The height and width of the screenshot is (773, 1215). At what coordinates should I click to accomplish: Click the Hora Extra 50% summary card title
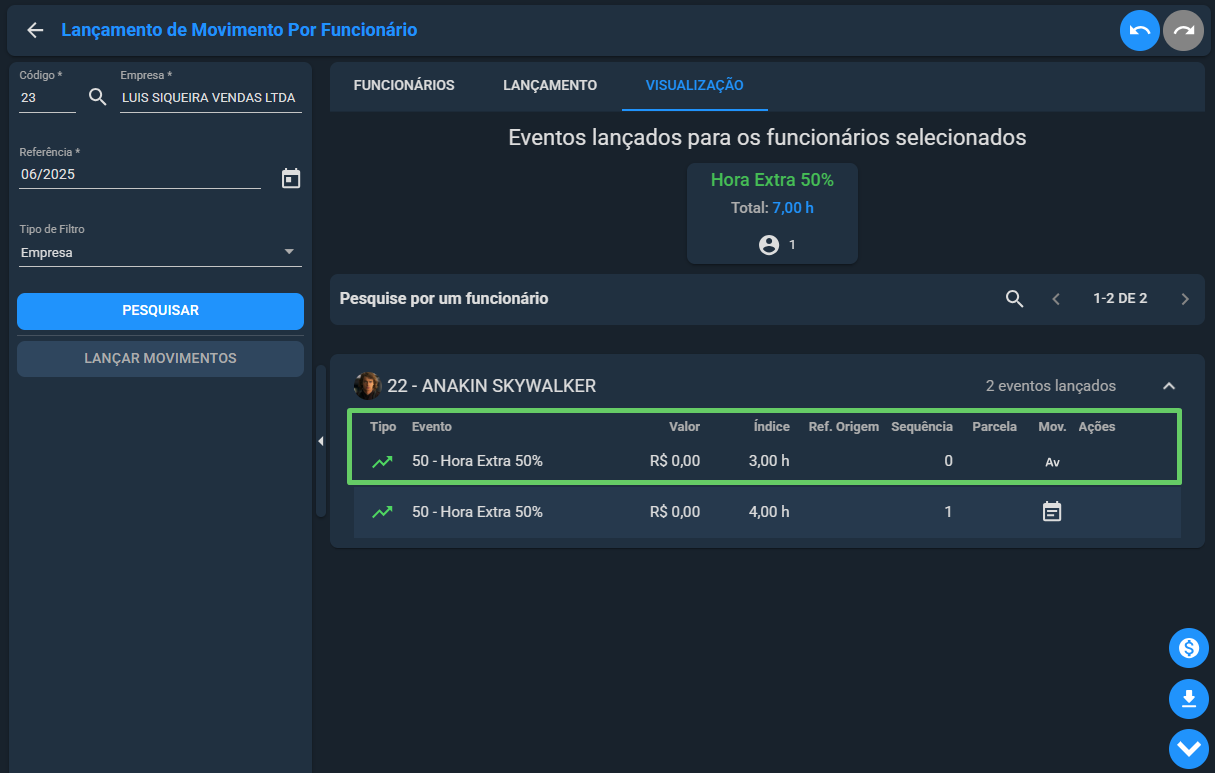[772, 180]
